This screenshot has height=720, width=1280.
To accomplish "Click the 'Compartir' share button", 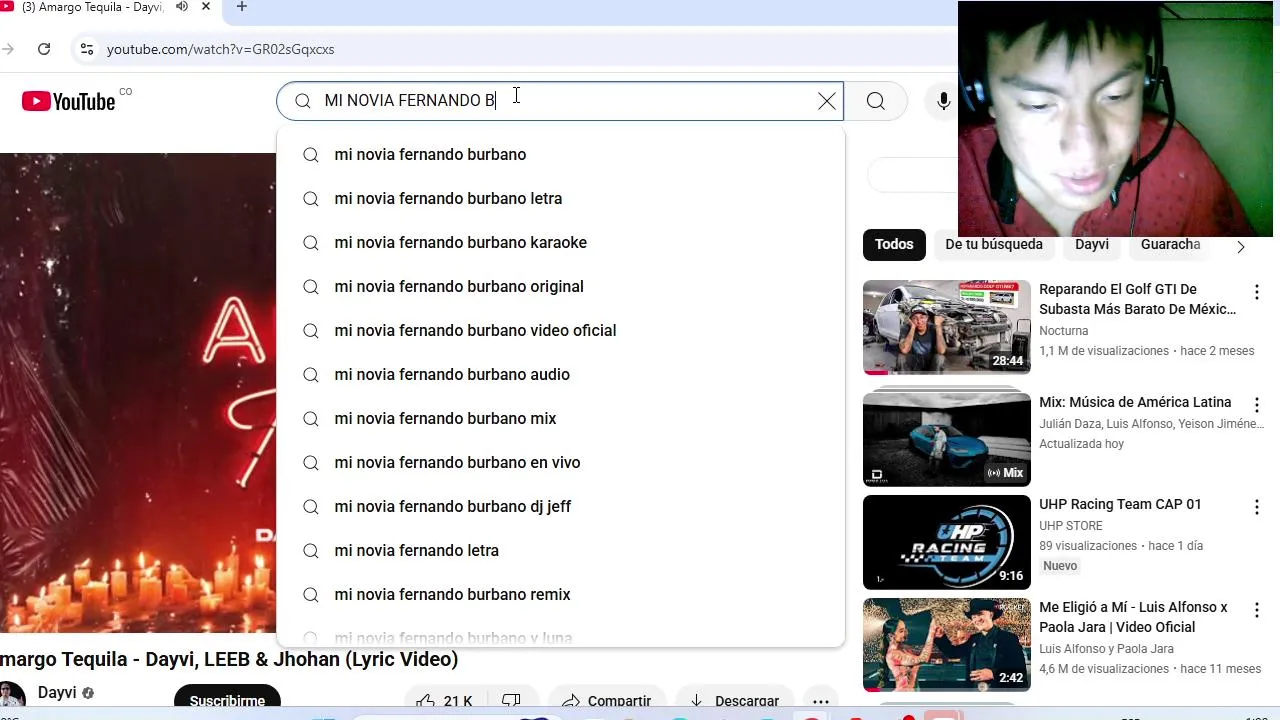I will (x=606, y=701).
